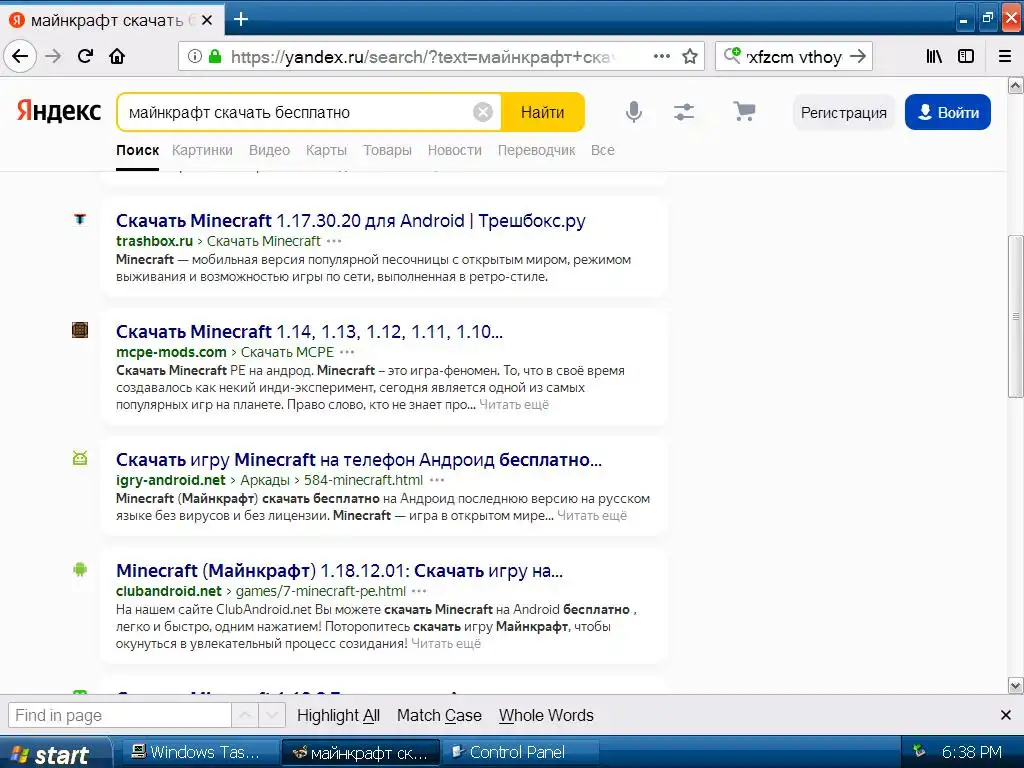Open the Library bookshelf icon
The height and width of the screenshot is (768, 1024).
[935, 56]
